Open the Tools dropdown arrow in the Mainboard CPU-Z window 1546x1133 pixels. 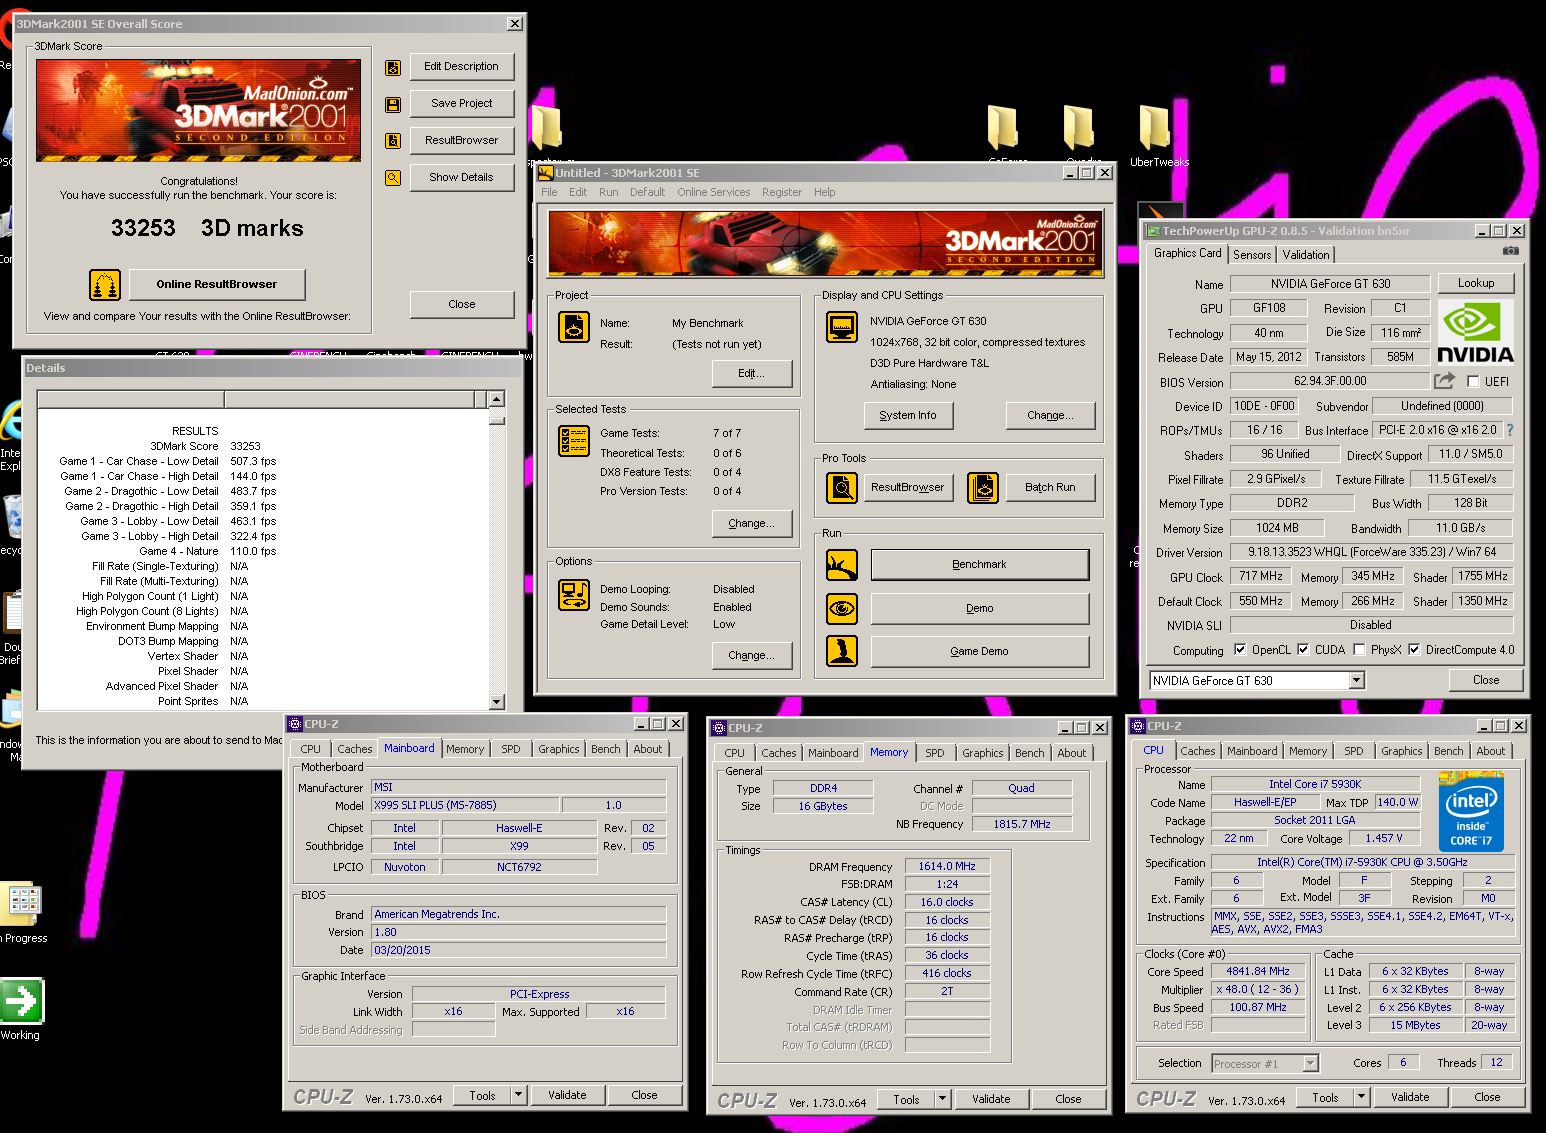point(518,1095)
